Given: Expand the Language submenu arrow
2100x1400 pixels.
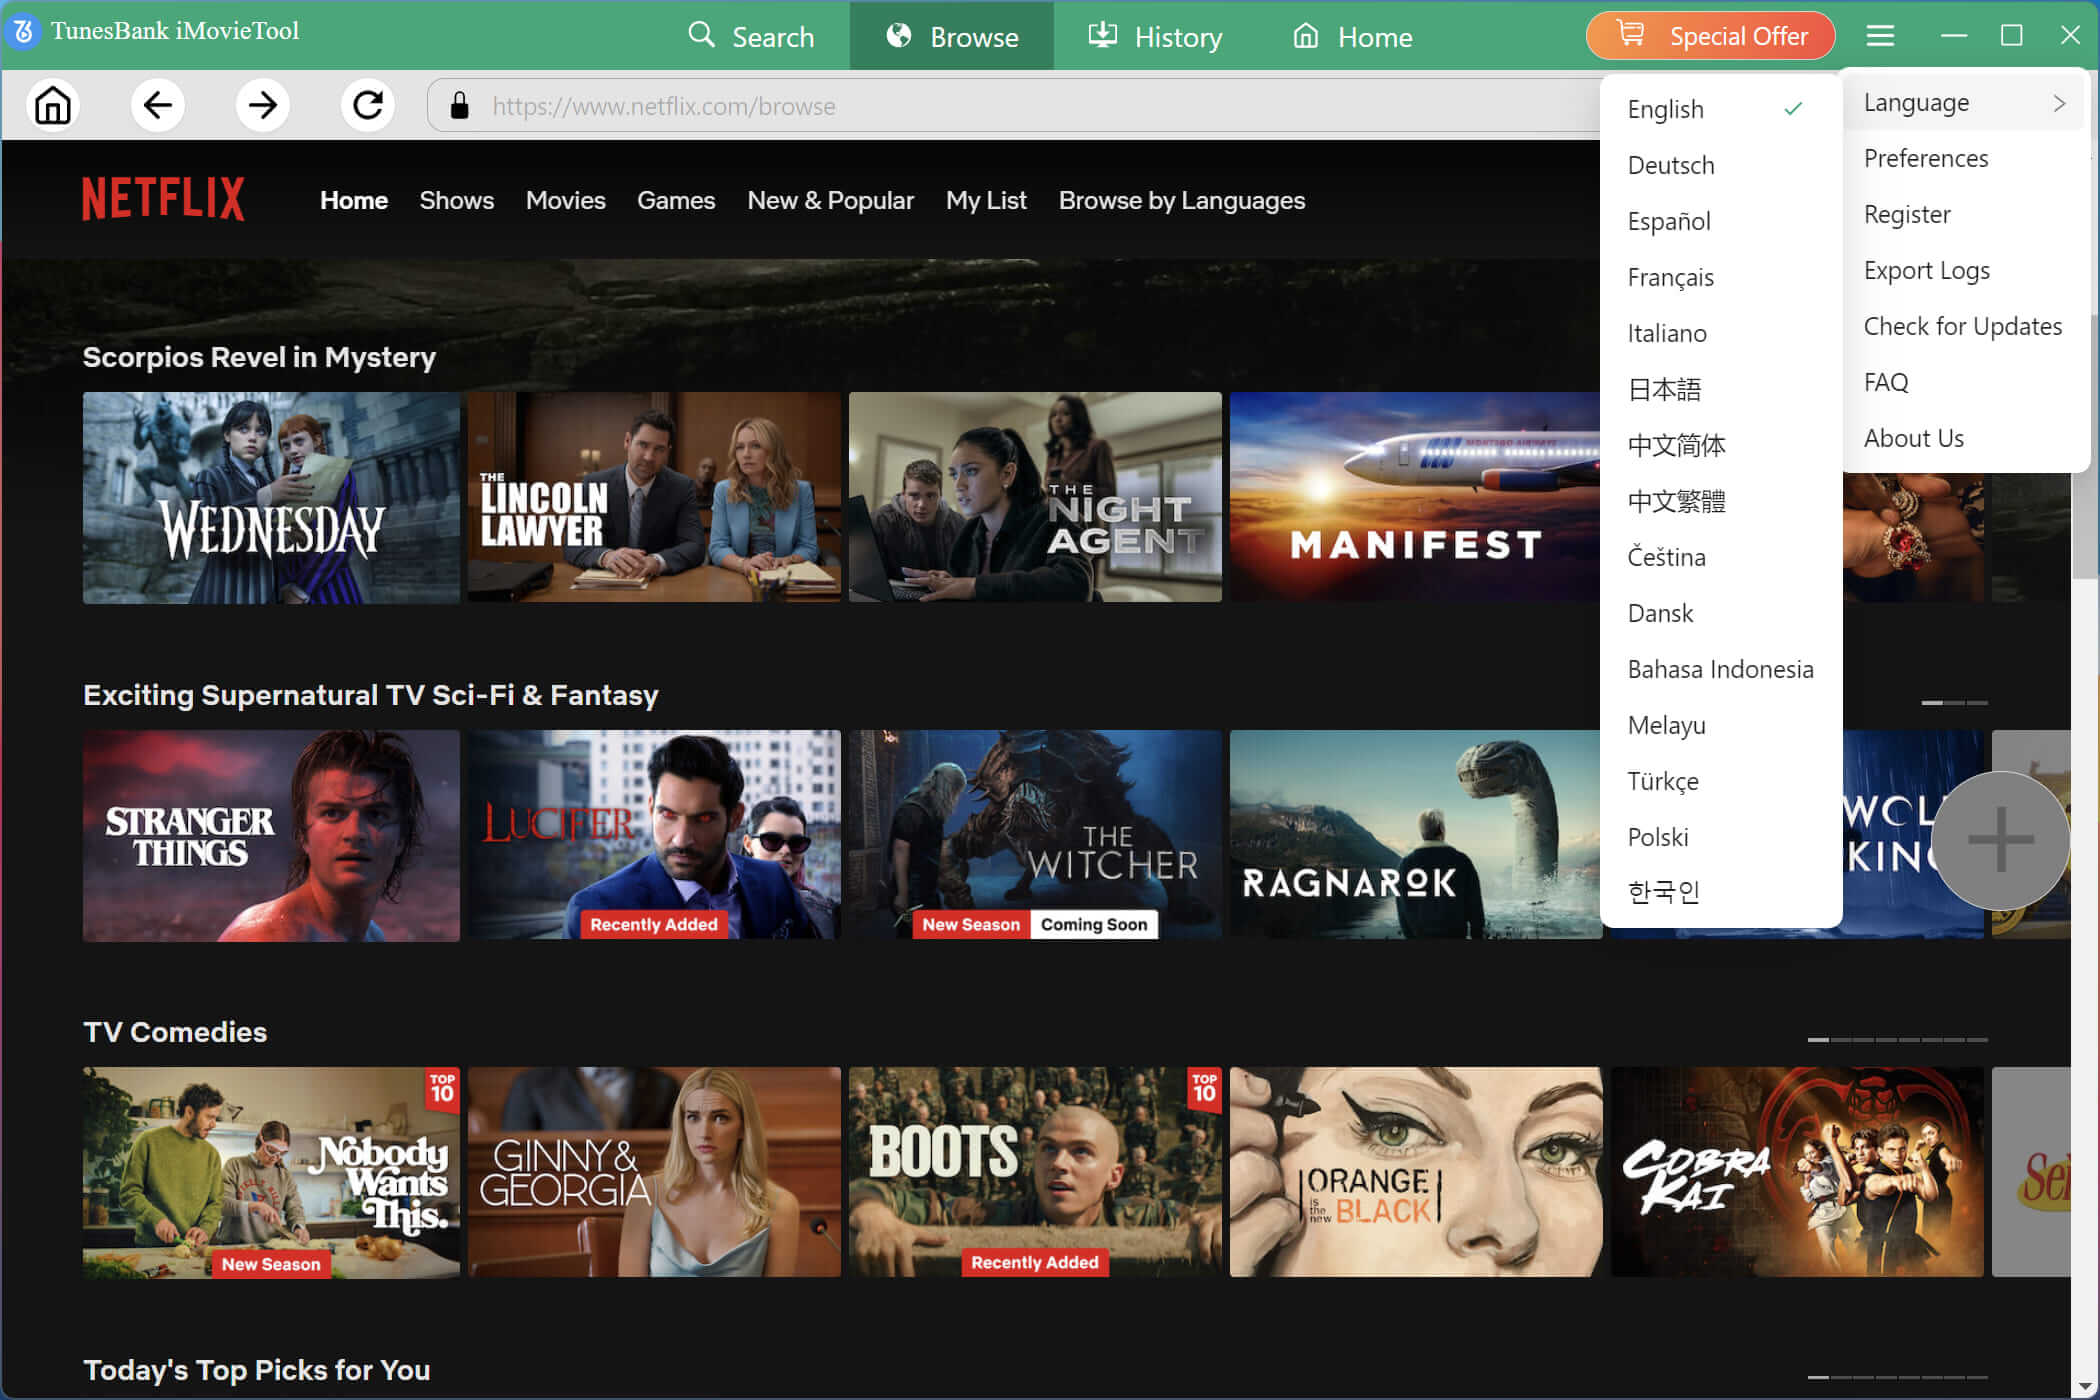Looking at the screenshot, I should (x=2059, y=103).
